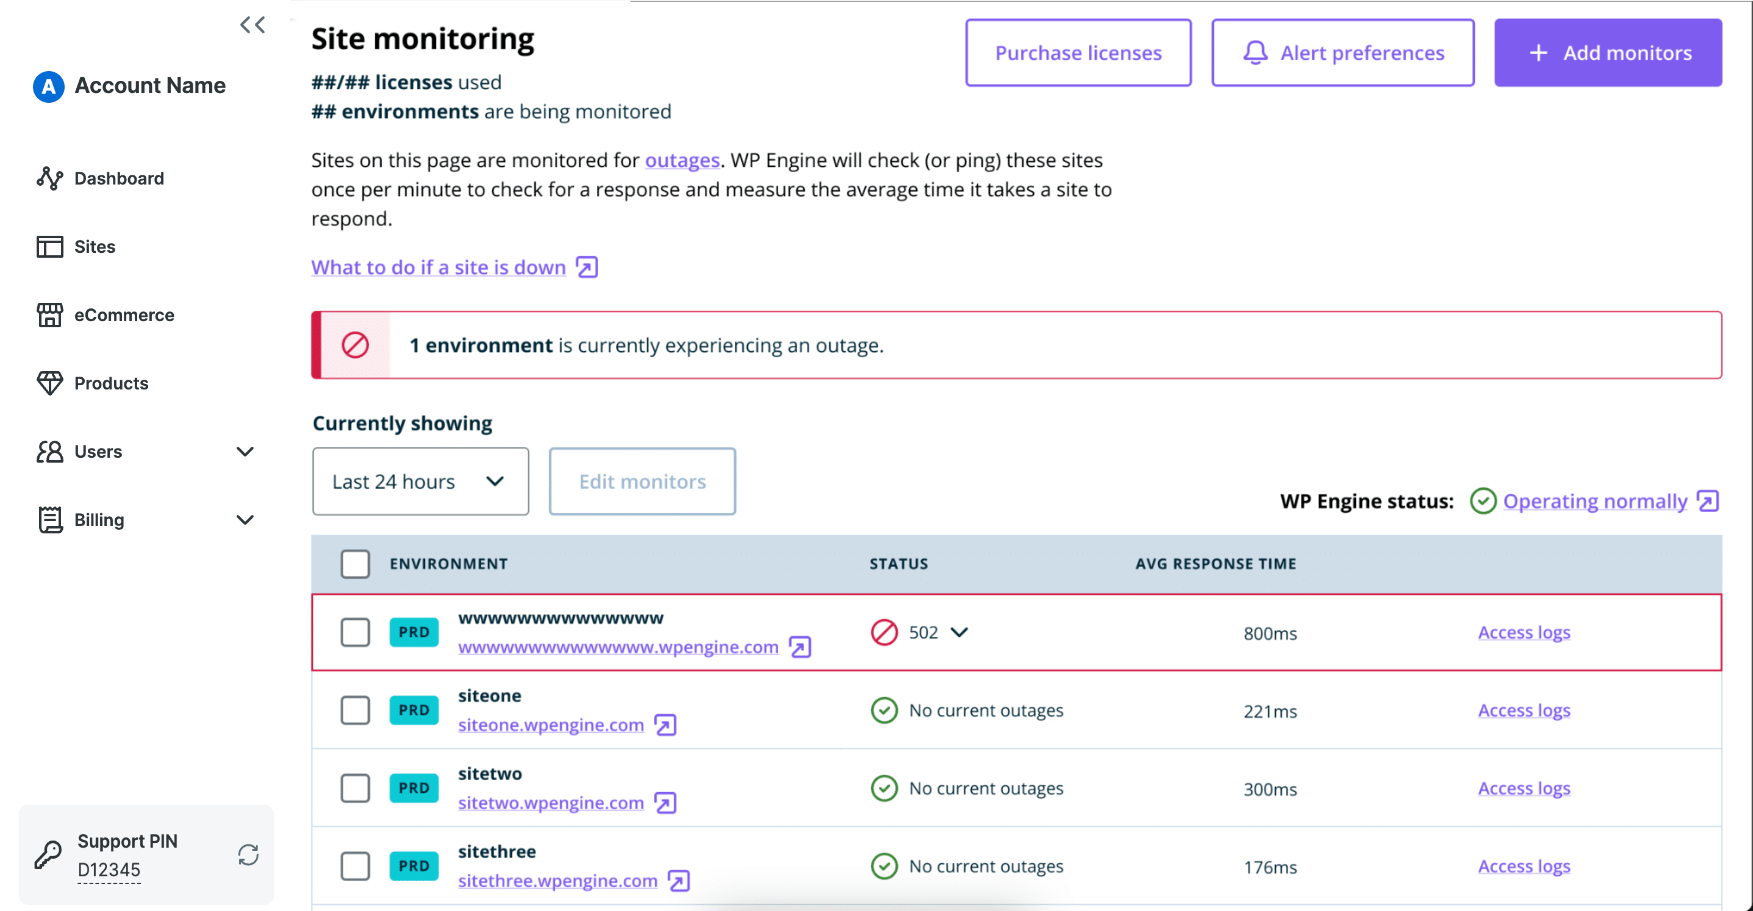1753x911 pixels.
Task: Select the sitetwo environment checkbox
Action: pos(355,788)
